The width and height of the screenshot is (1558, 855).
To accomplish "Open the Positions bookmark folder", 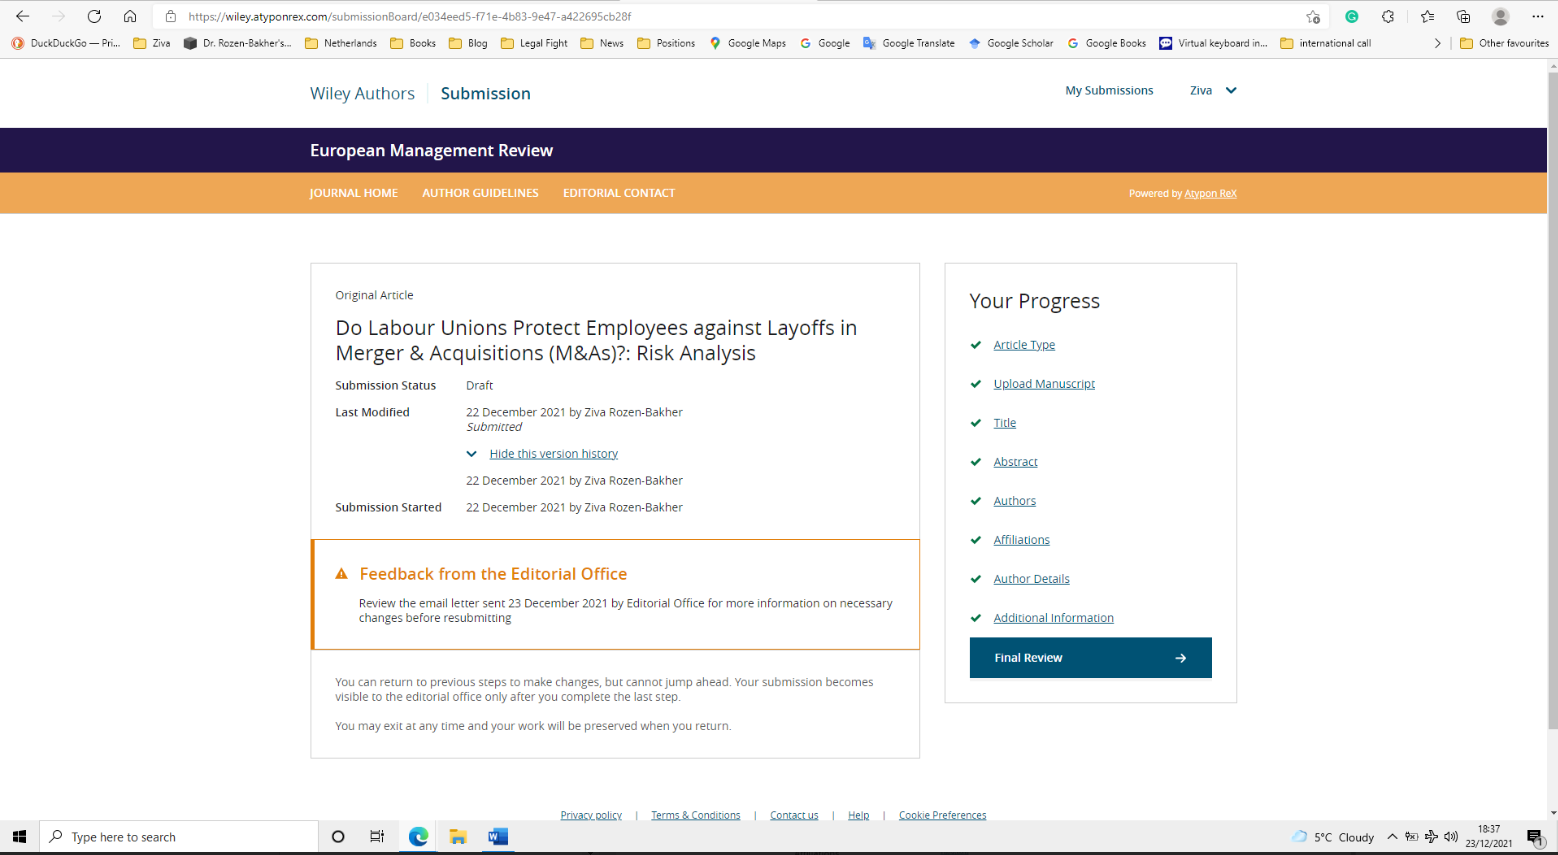I will pyautogui.click(x=666, y=43).
